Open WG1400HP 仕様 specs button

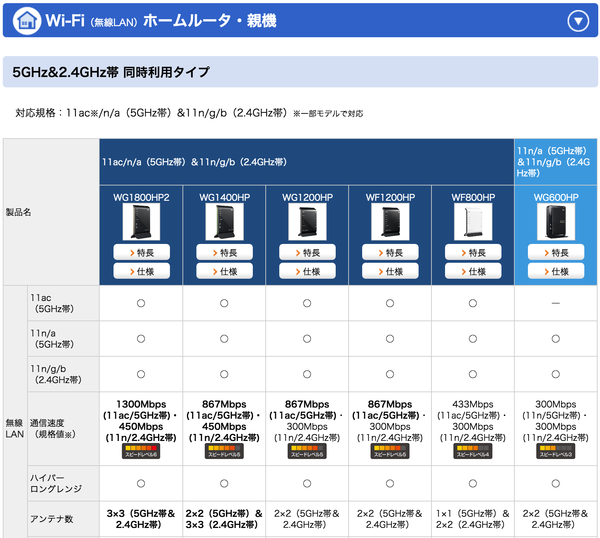pos(224,271)
